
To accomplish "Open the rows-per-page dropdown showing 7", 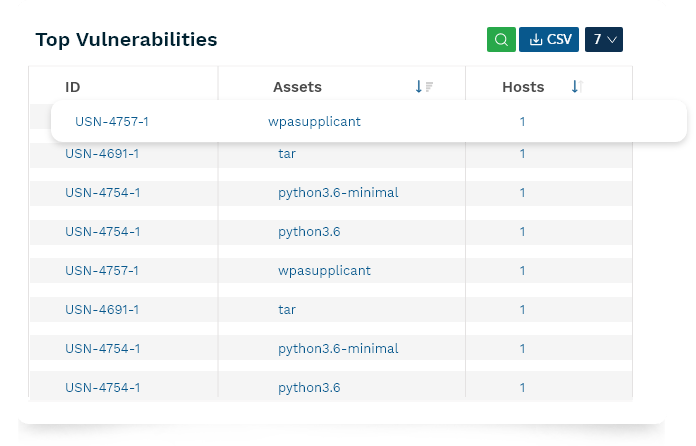I will [x=604, y=40].
